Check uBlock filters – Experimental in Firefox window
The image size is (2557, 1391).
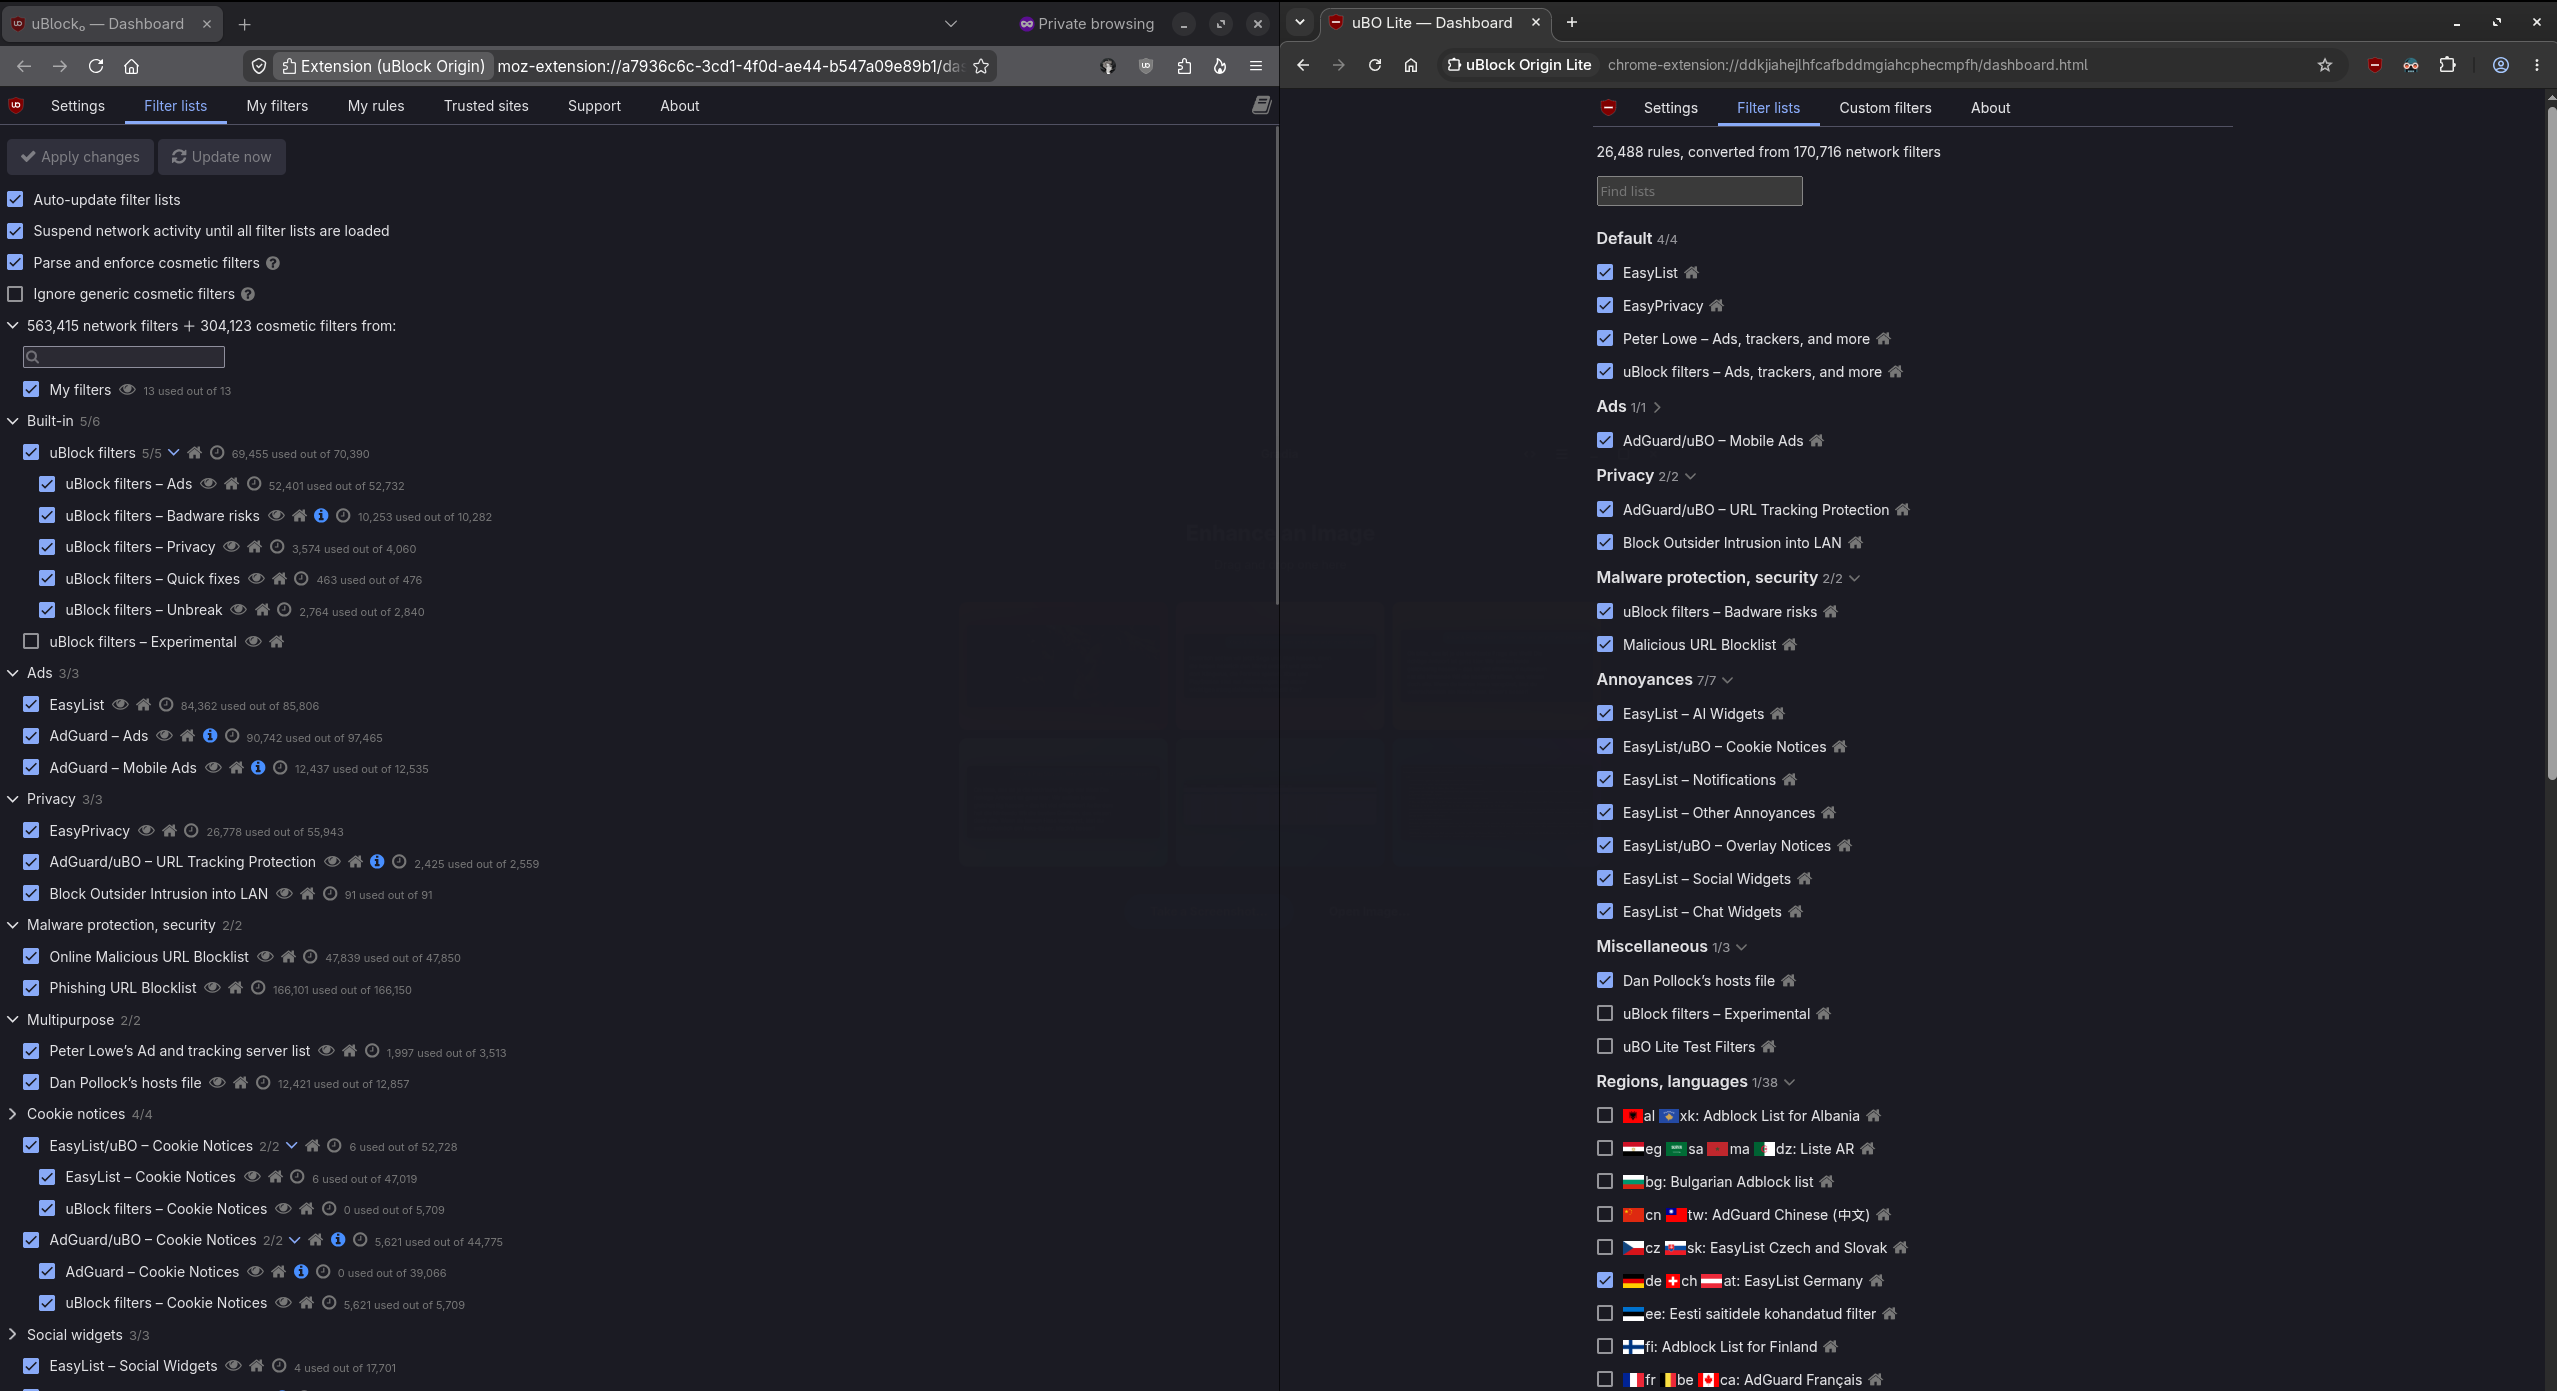pos(31,642)
